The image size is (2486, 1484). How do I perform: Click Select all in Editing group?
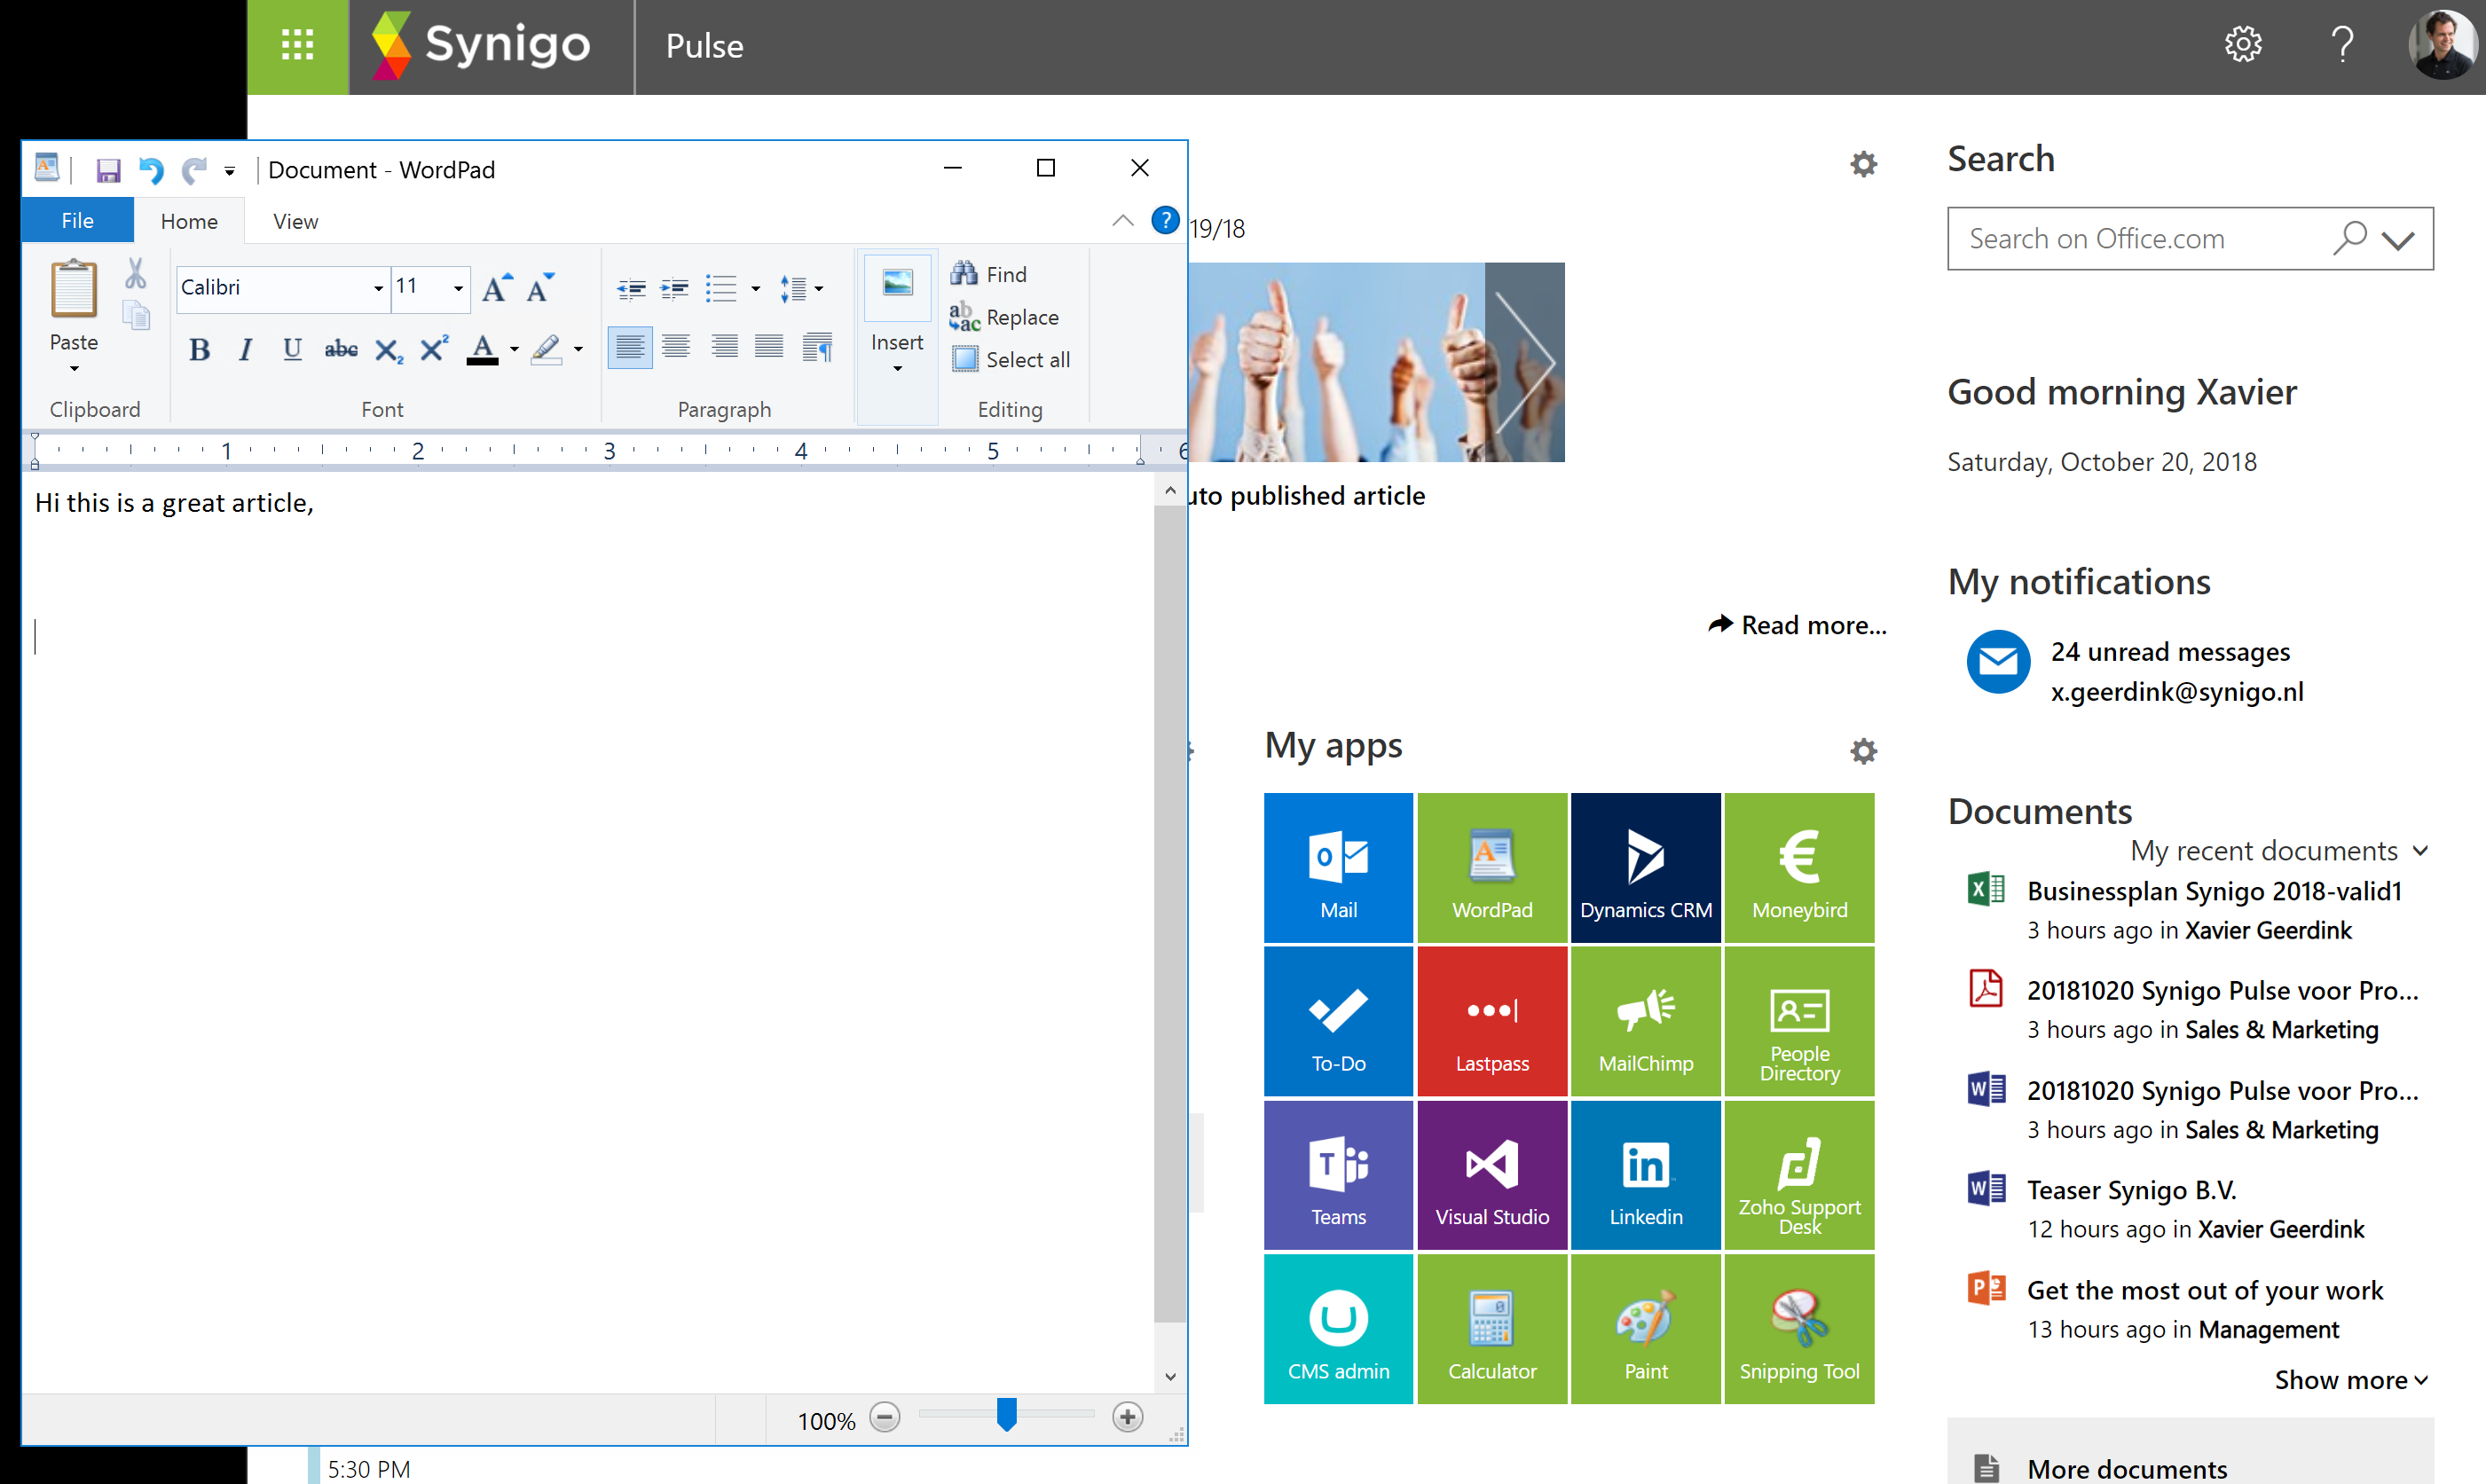(1010, 359)
